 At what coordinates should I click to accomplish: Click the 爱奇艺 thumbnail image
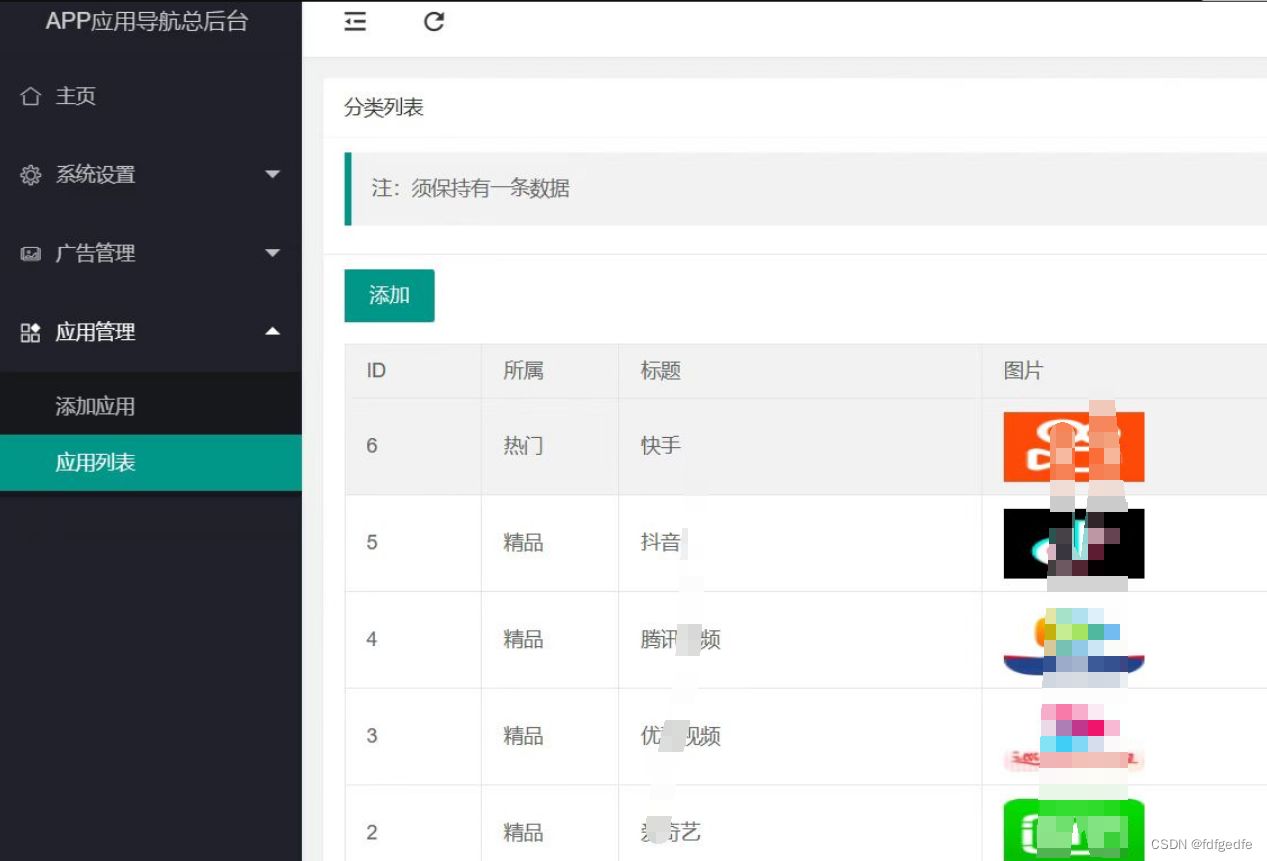coord(1073,830)
